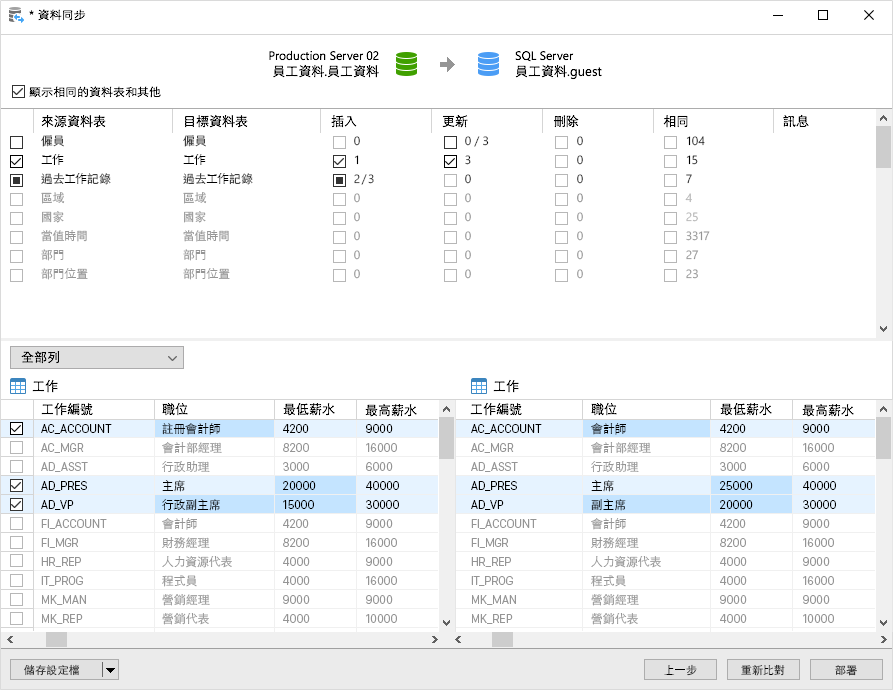Click the data sync app icon in title bar

point(16,15)
